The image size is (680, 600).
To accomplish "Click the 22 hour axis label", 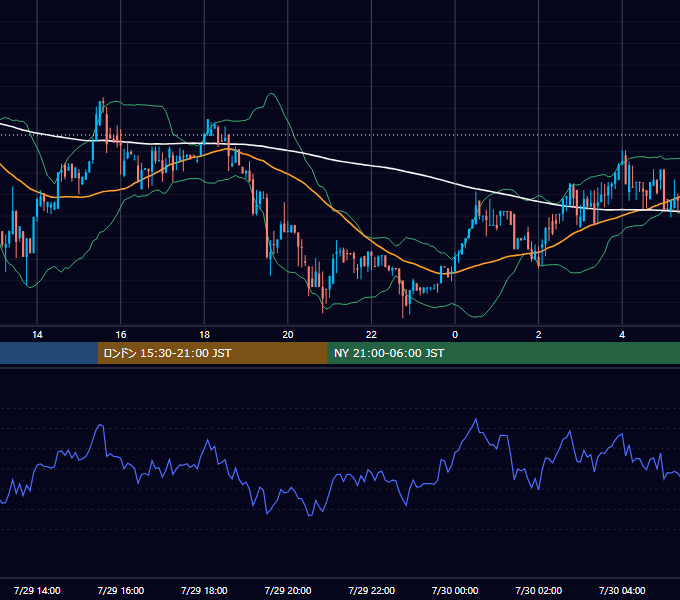I will 371,335.
